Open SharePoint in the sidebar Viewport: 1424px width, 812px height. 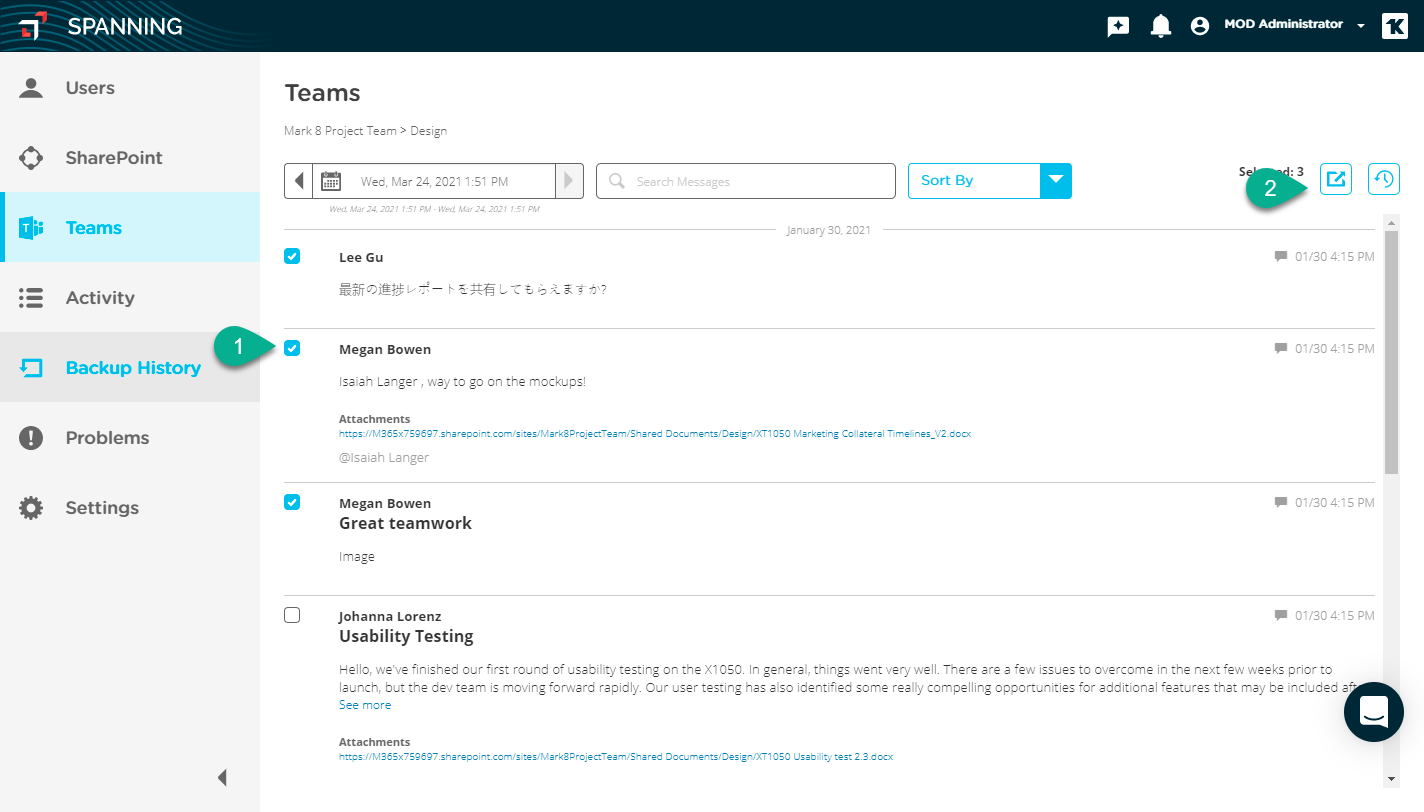point(130,158)
